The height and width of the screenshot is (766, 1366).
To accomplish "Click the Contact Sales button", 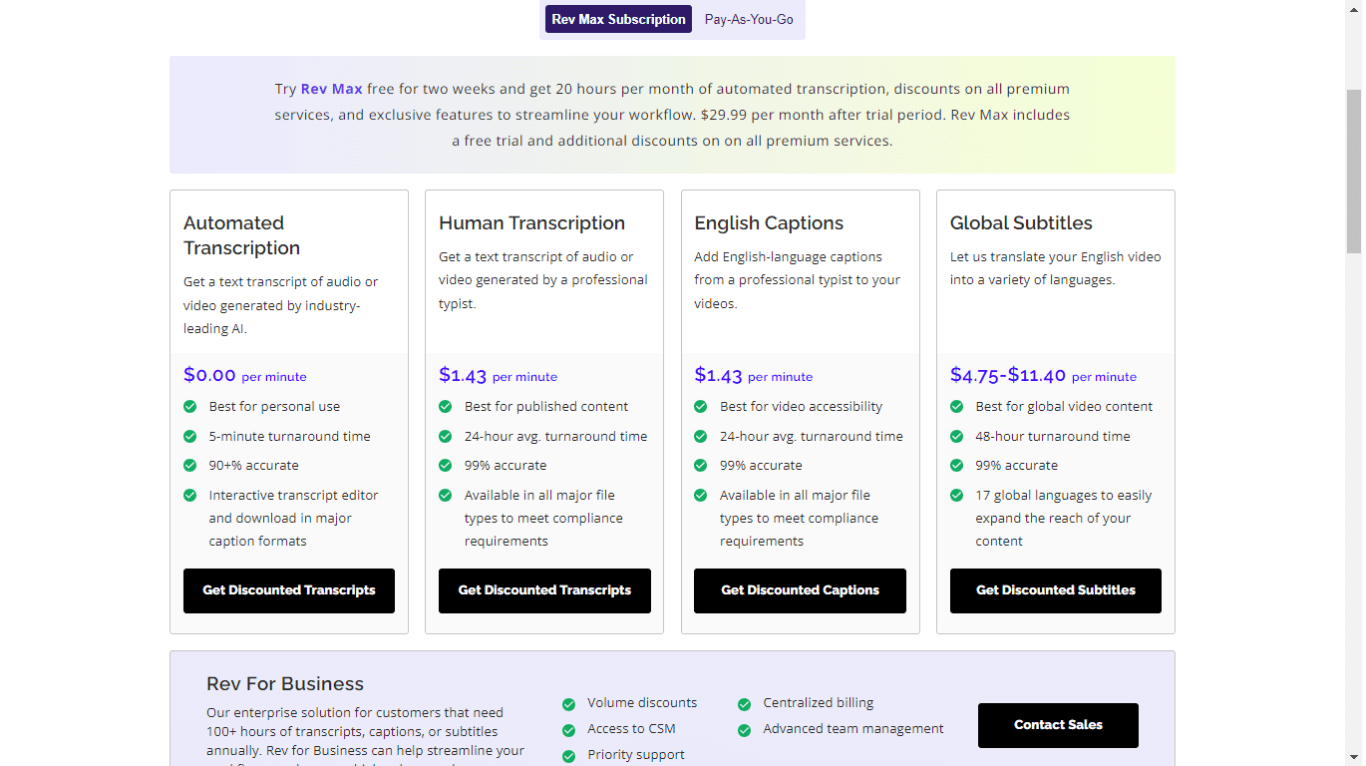I will click(x=1057, y=725).
